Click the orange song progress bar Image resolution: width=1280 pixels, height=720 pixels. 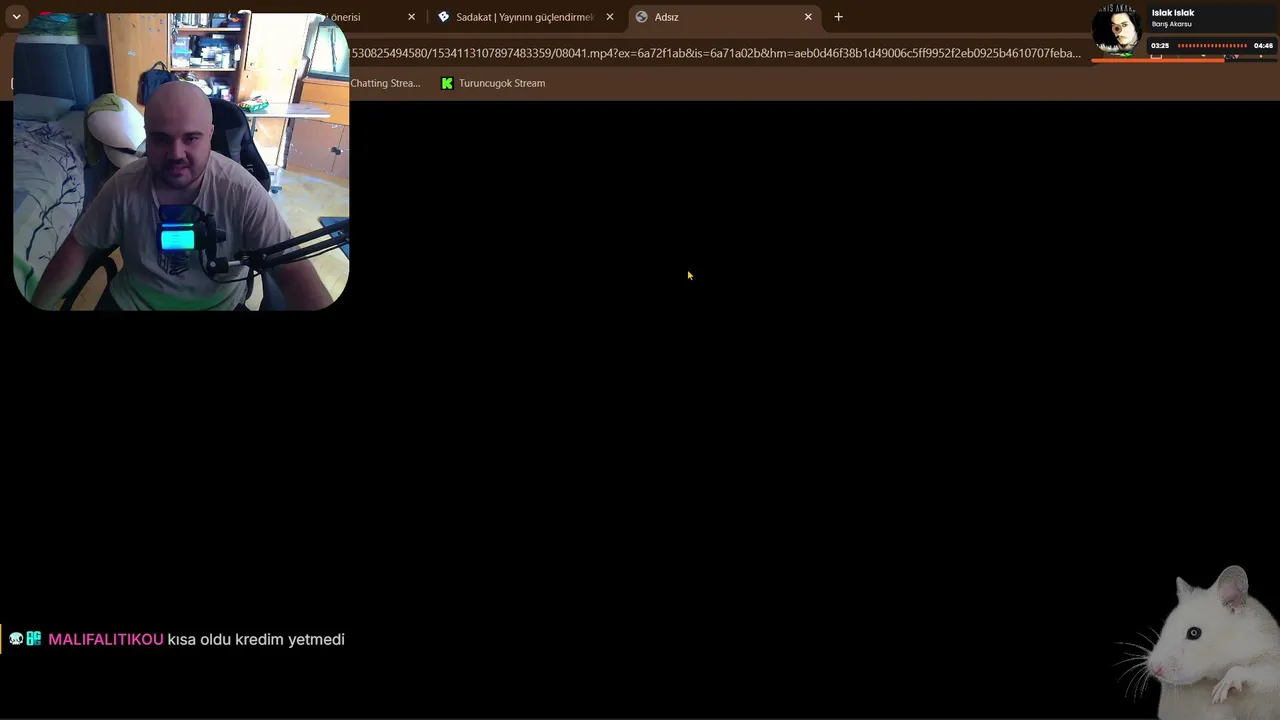click(1158, 60)
